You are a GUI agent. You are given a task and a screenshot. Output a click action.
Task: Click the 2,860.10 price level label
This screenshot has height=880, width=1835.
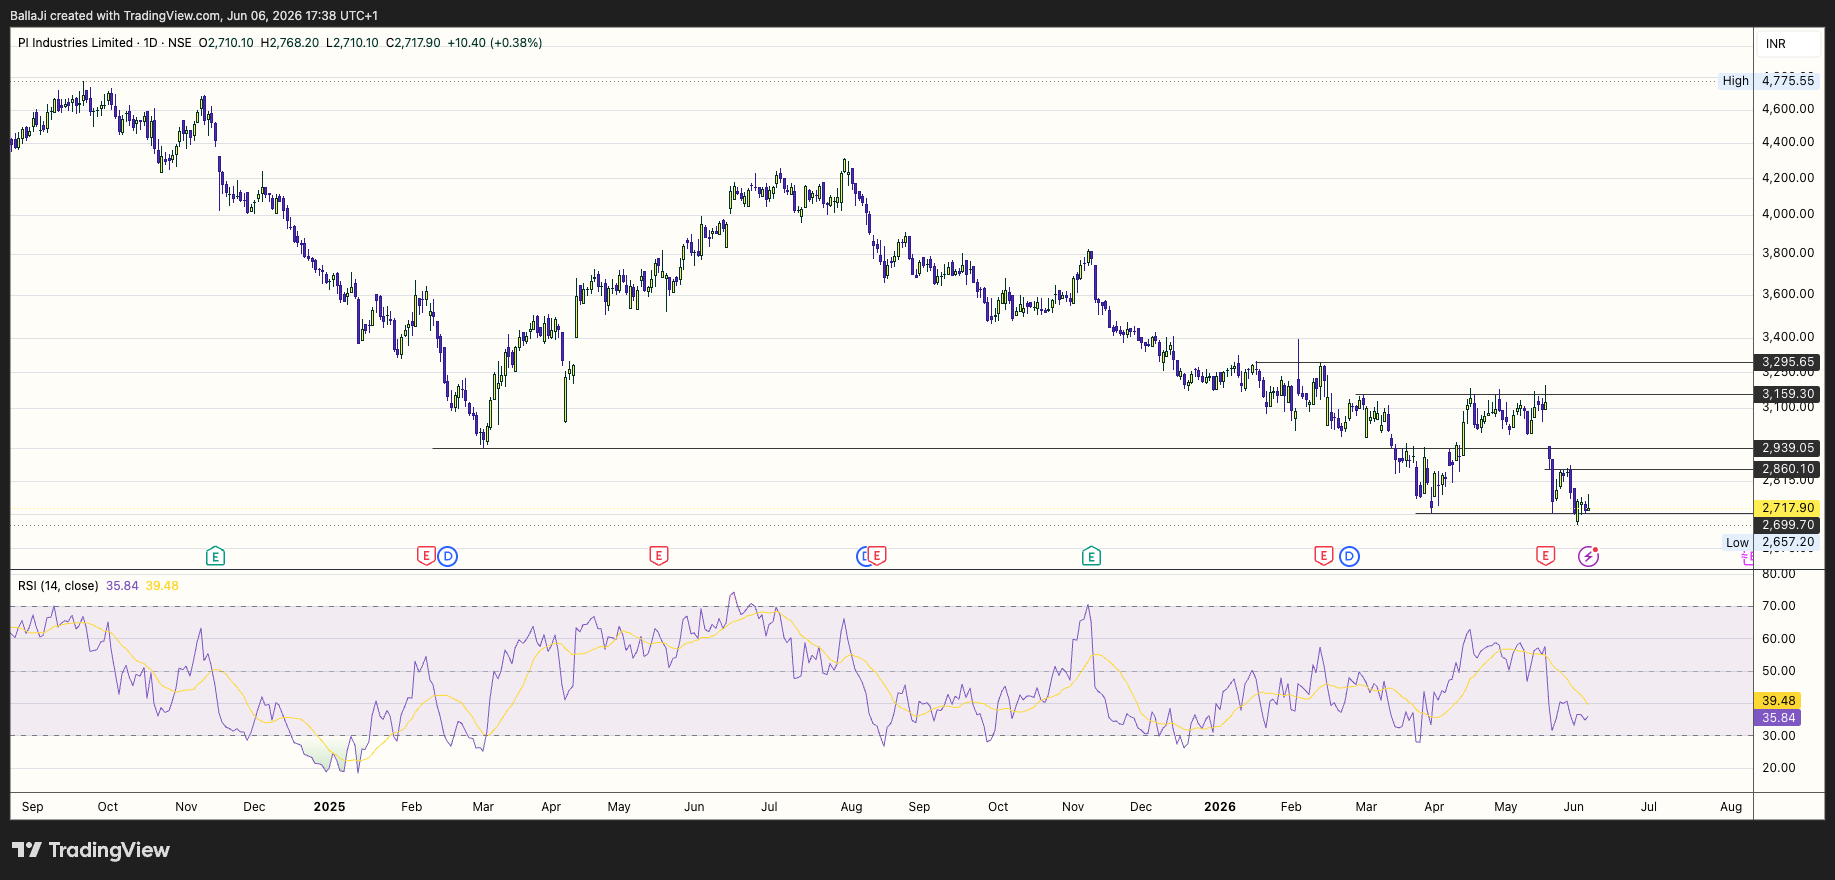coord(1788,469)
